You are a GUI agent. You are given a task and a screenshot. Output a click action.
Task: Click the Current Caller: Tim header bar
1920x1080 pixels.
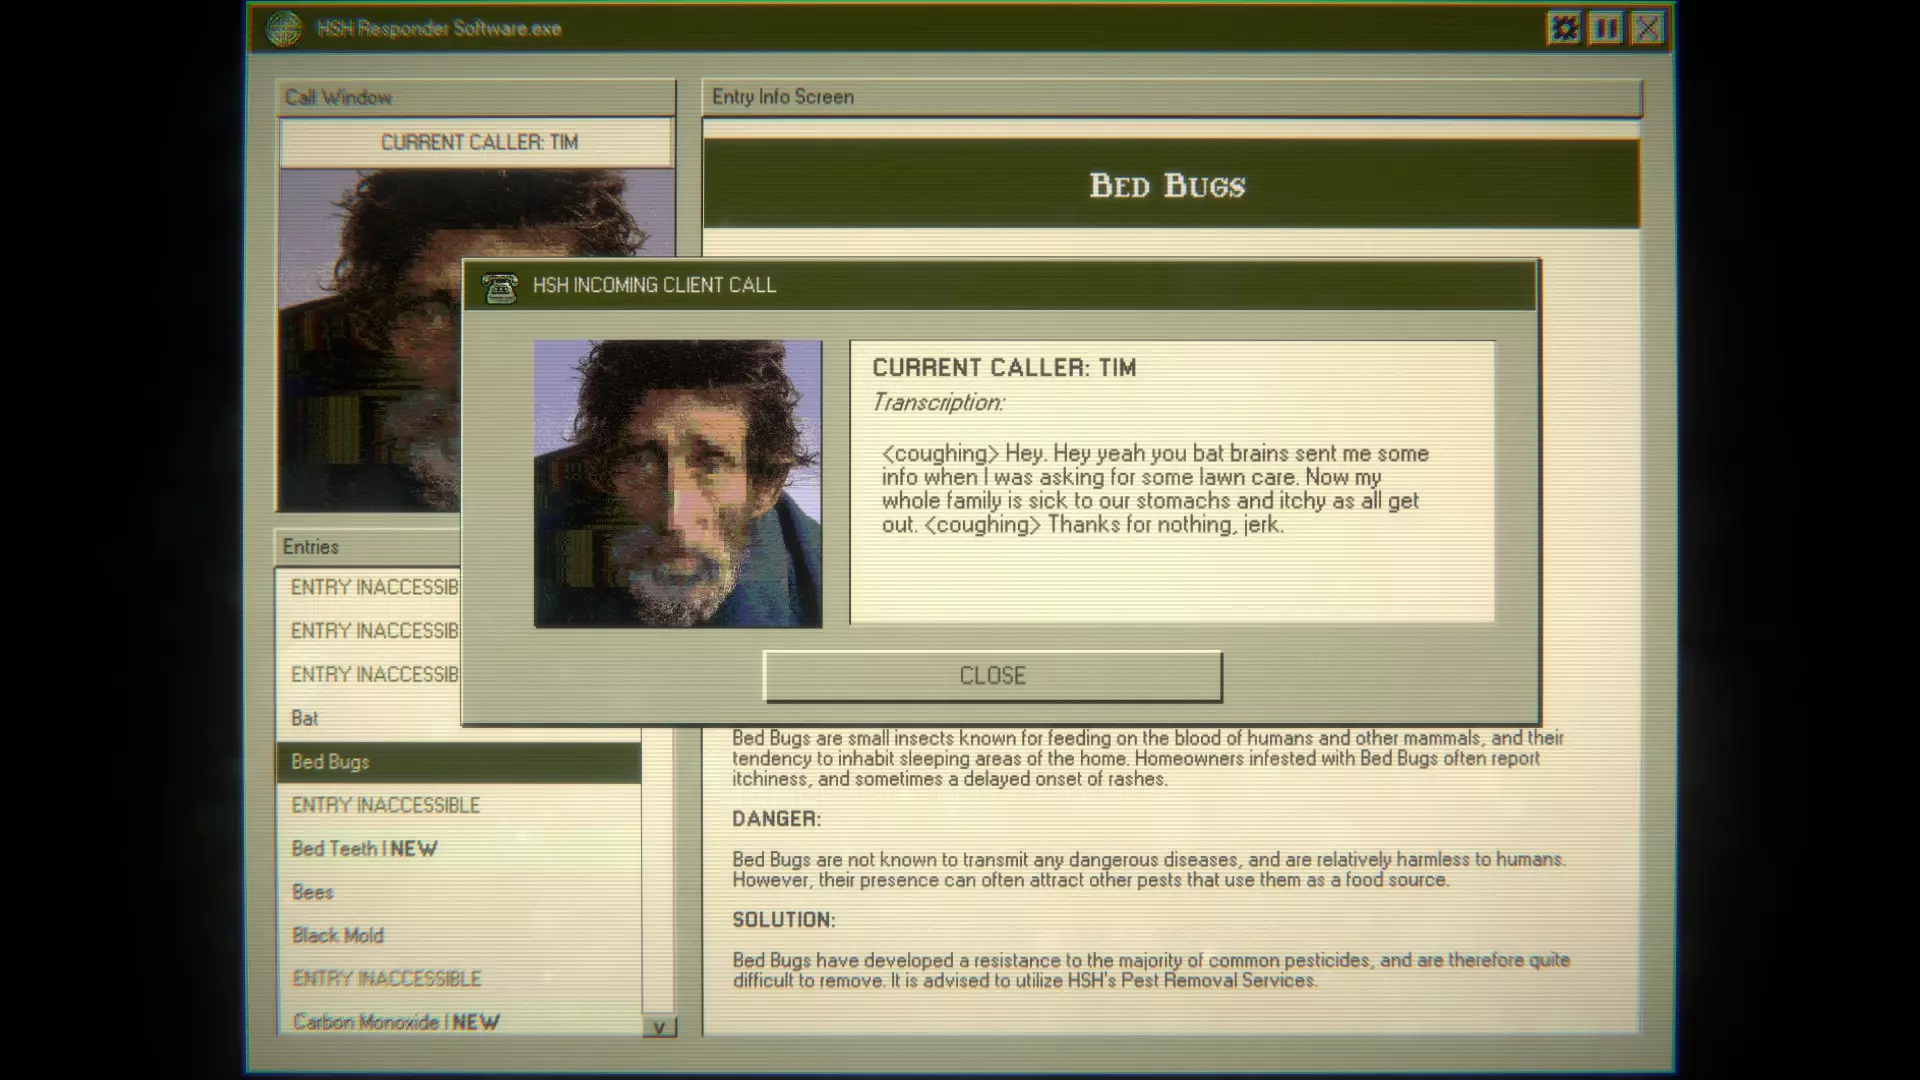pyautogui.click(x=477, y=143)
